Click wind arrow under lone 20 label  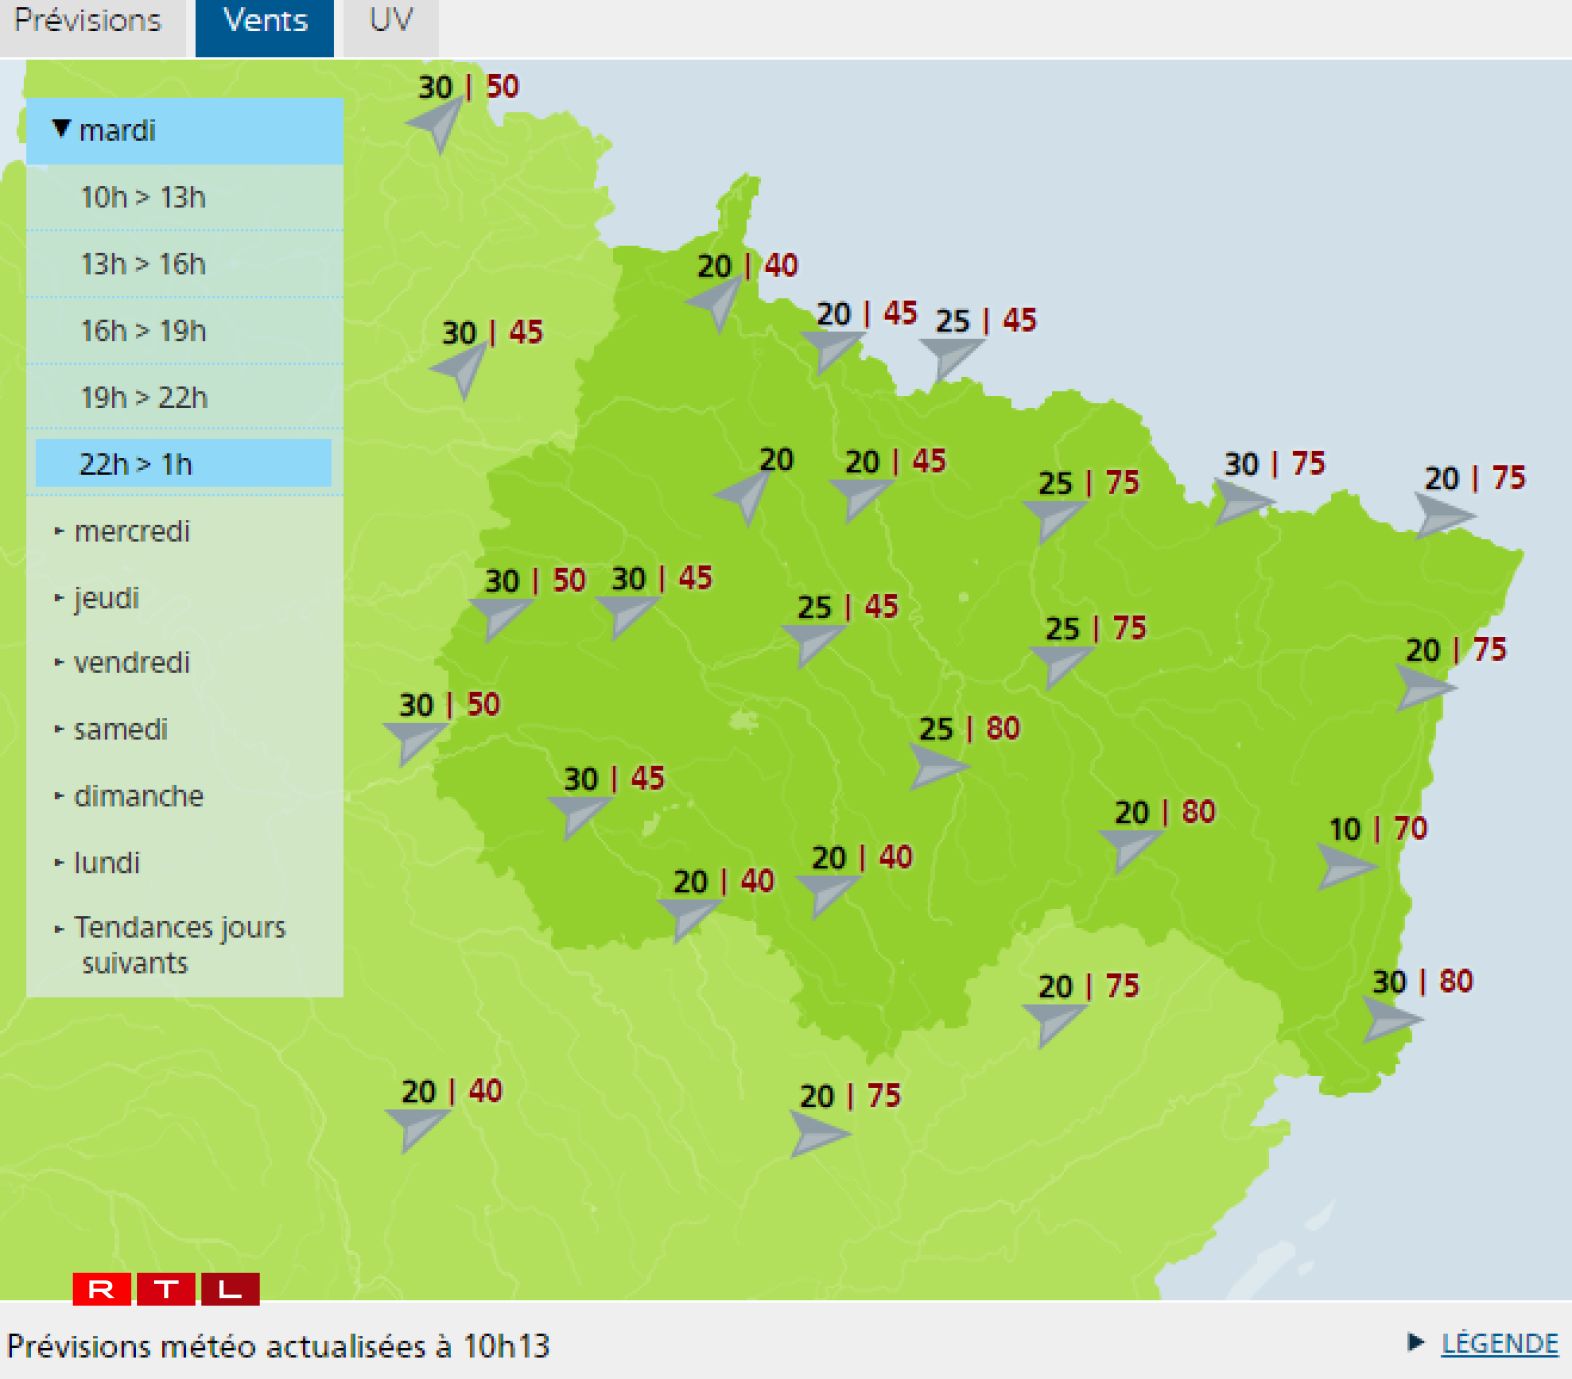click(x=745, y=495)
